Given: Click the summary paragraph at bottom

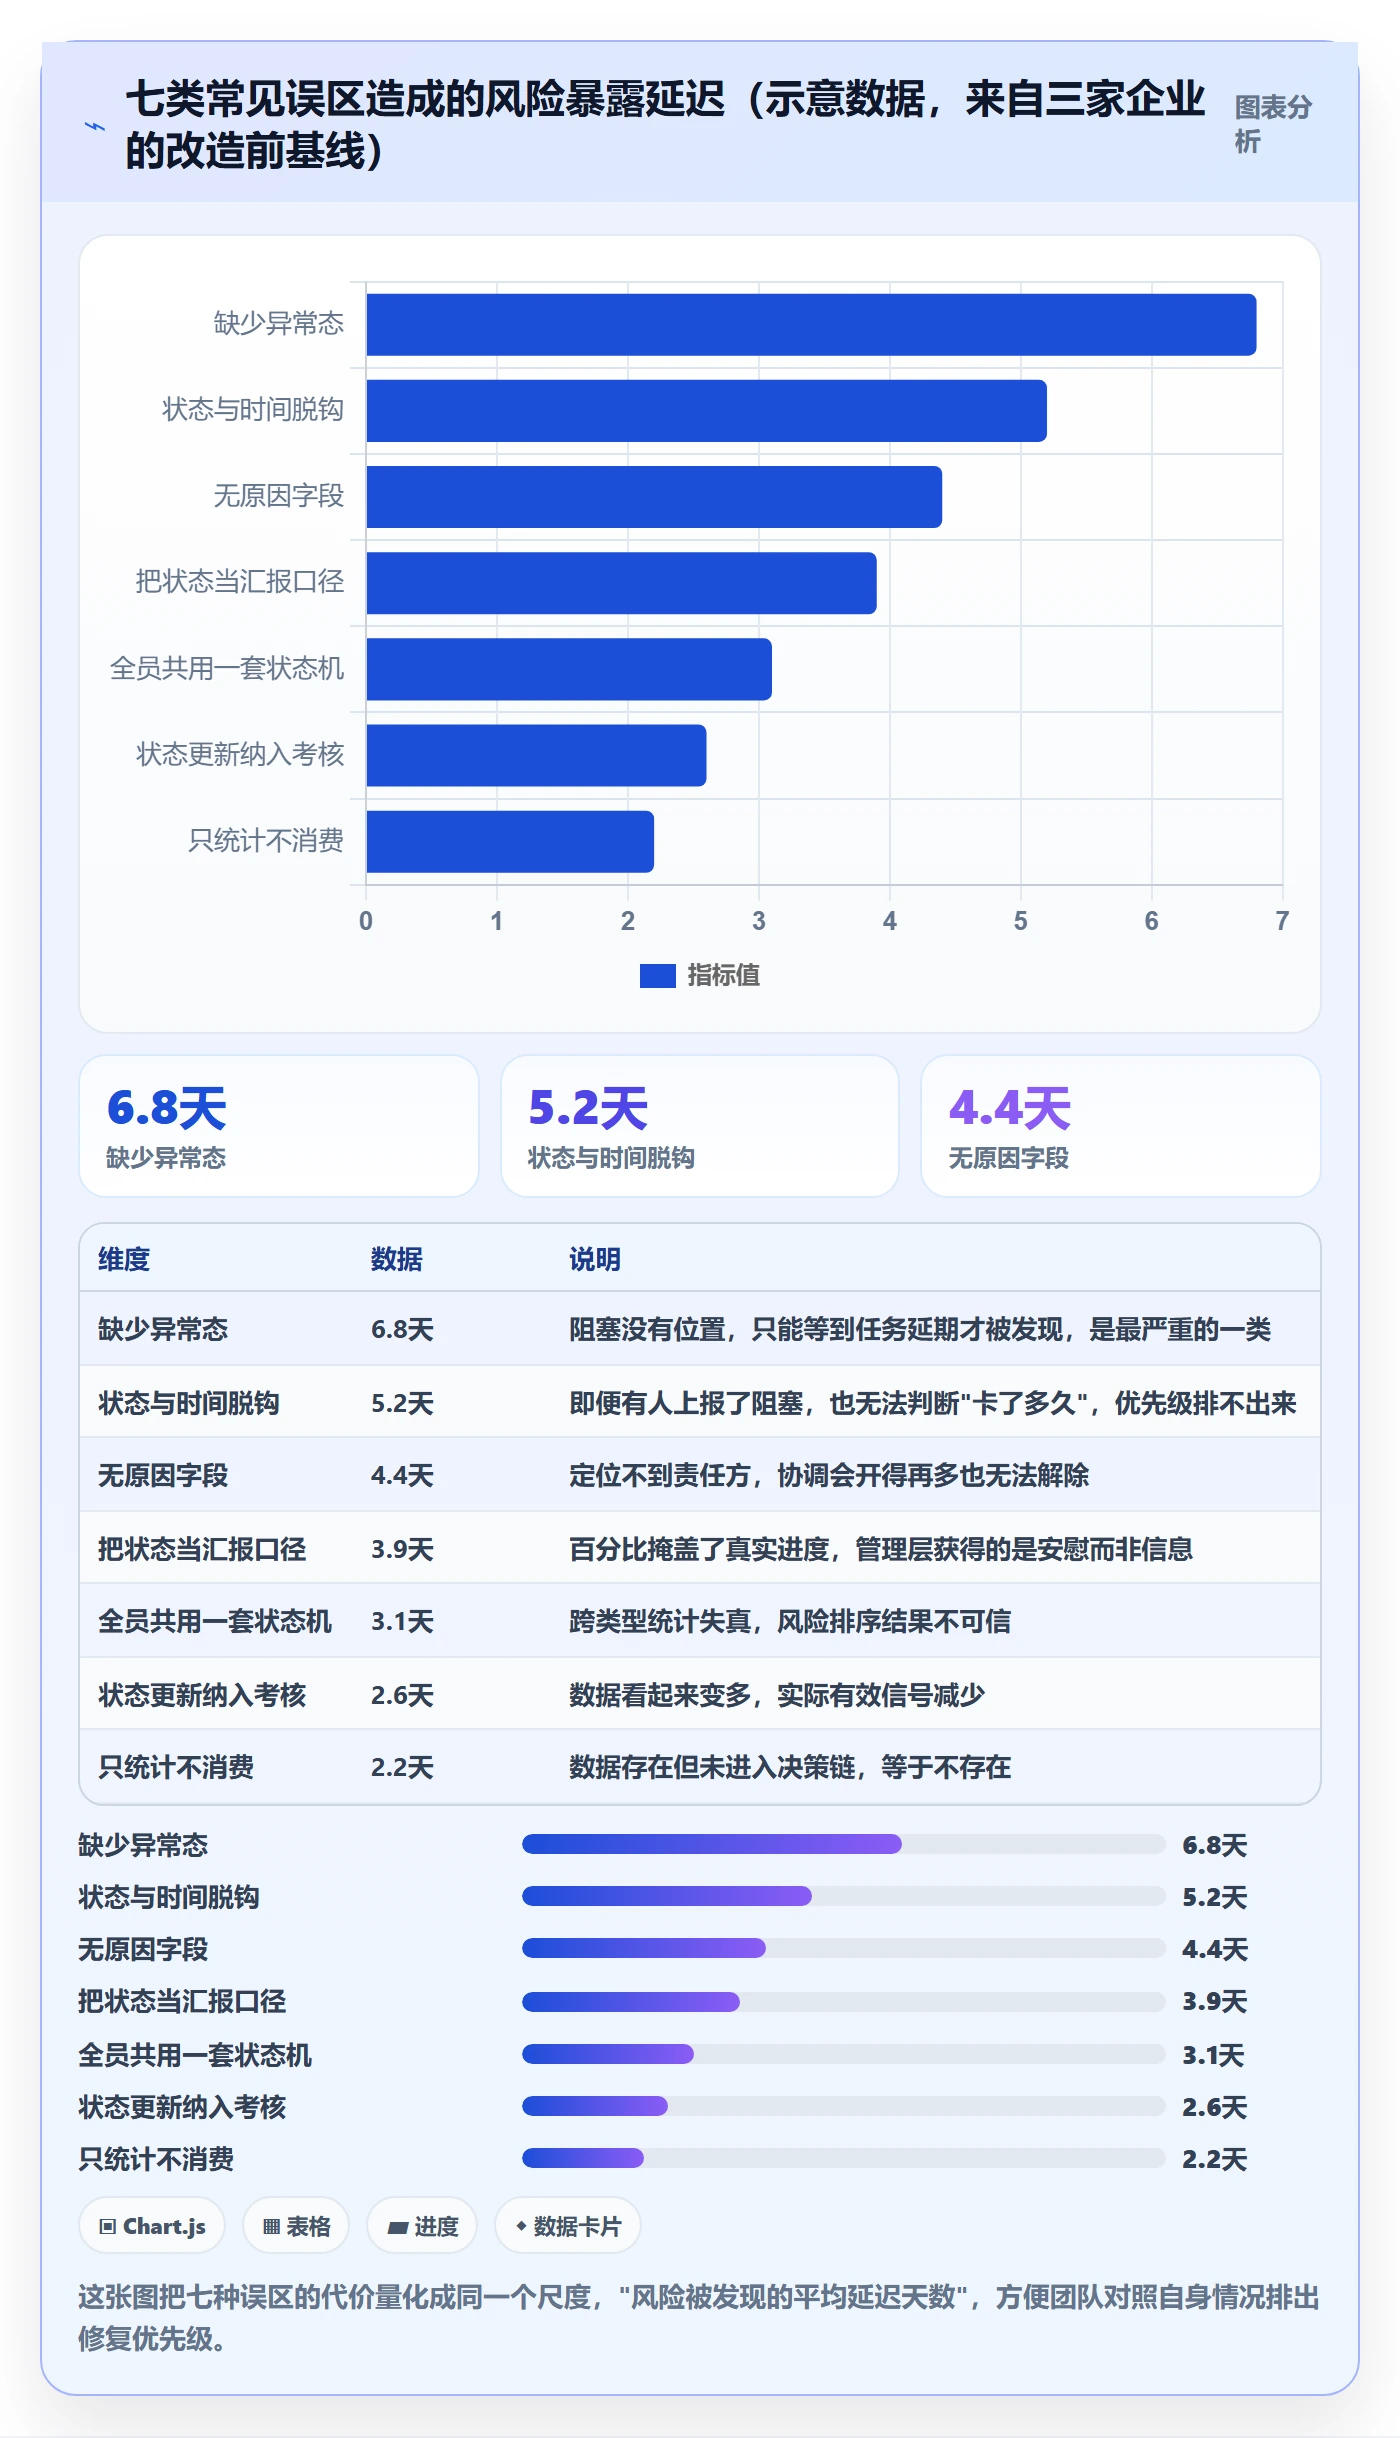Looking at the screenshot, I should click(699, 2318).
